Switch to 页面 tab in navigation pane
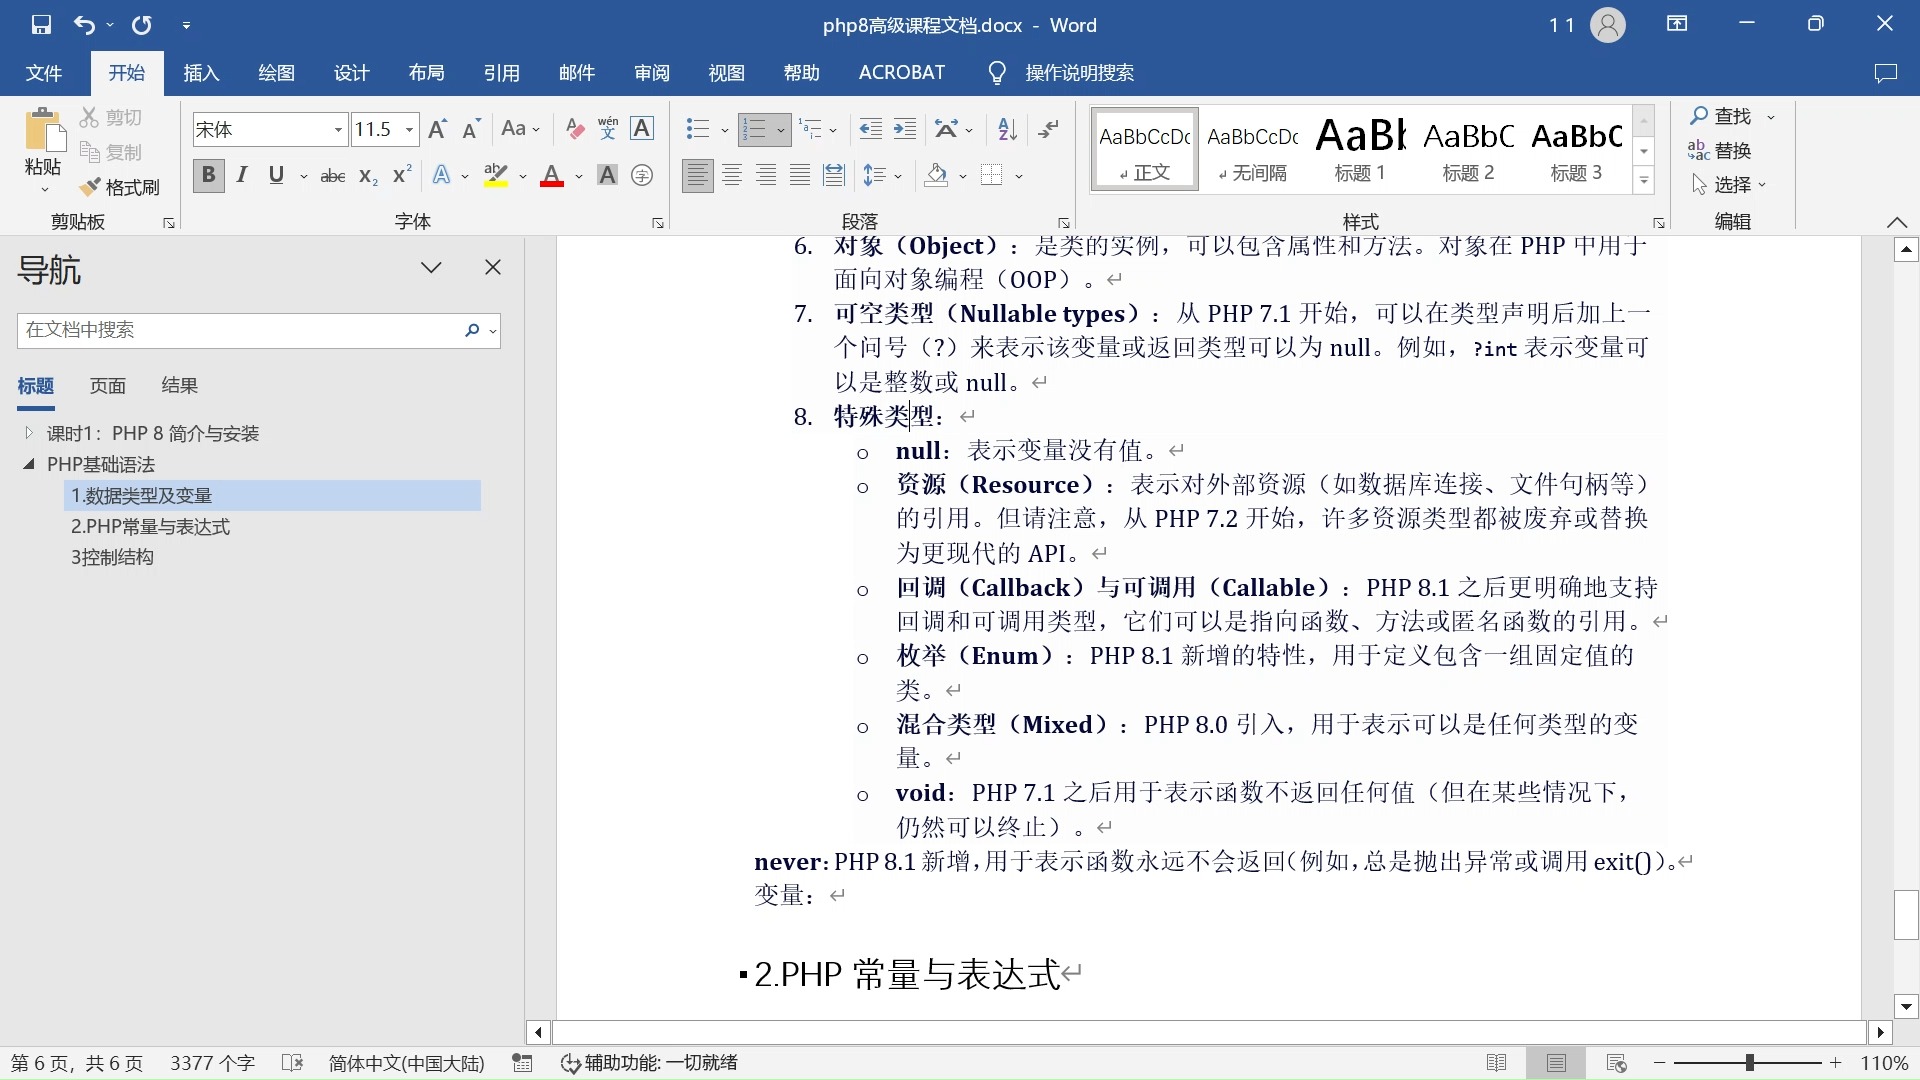1920x1080 pixels. coord(108,385)
